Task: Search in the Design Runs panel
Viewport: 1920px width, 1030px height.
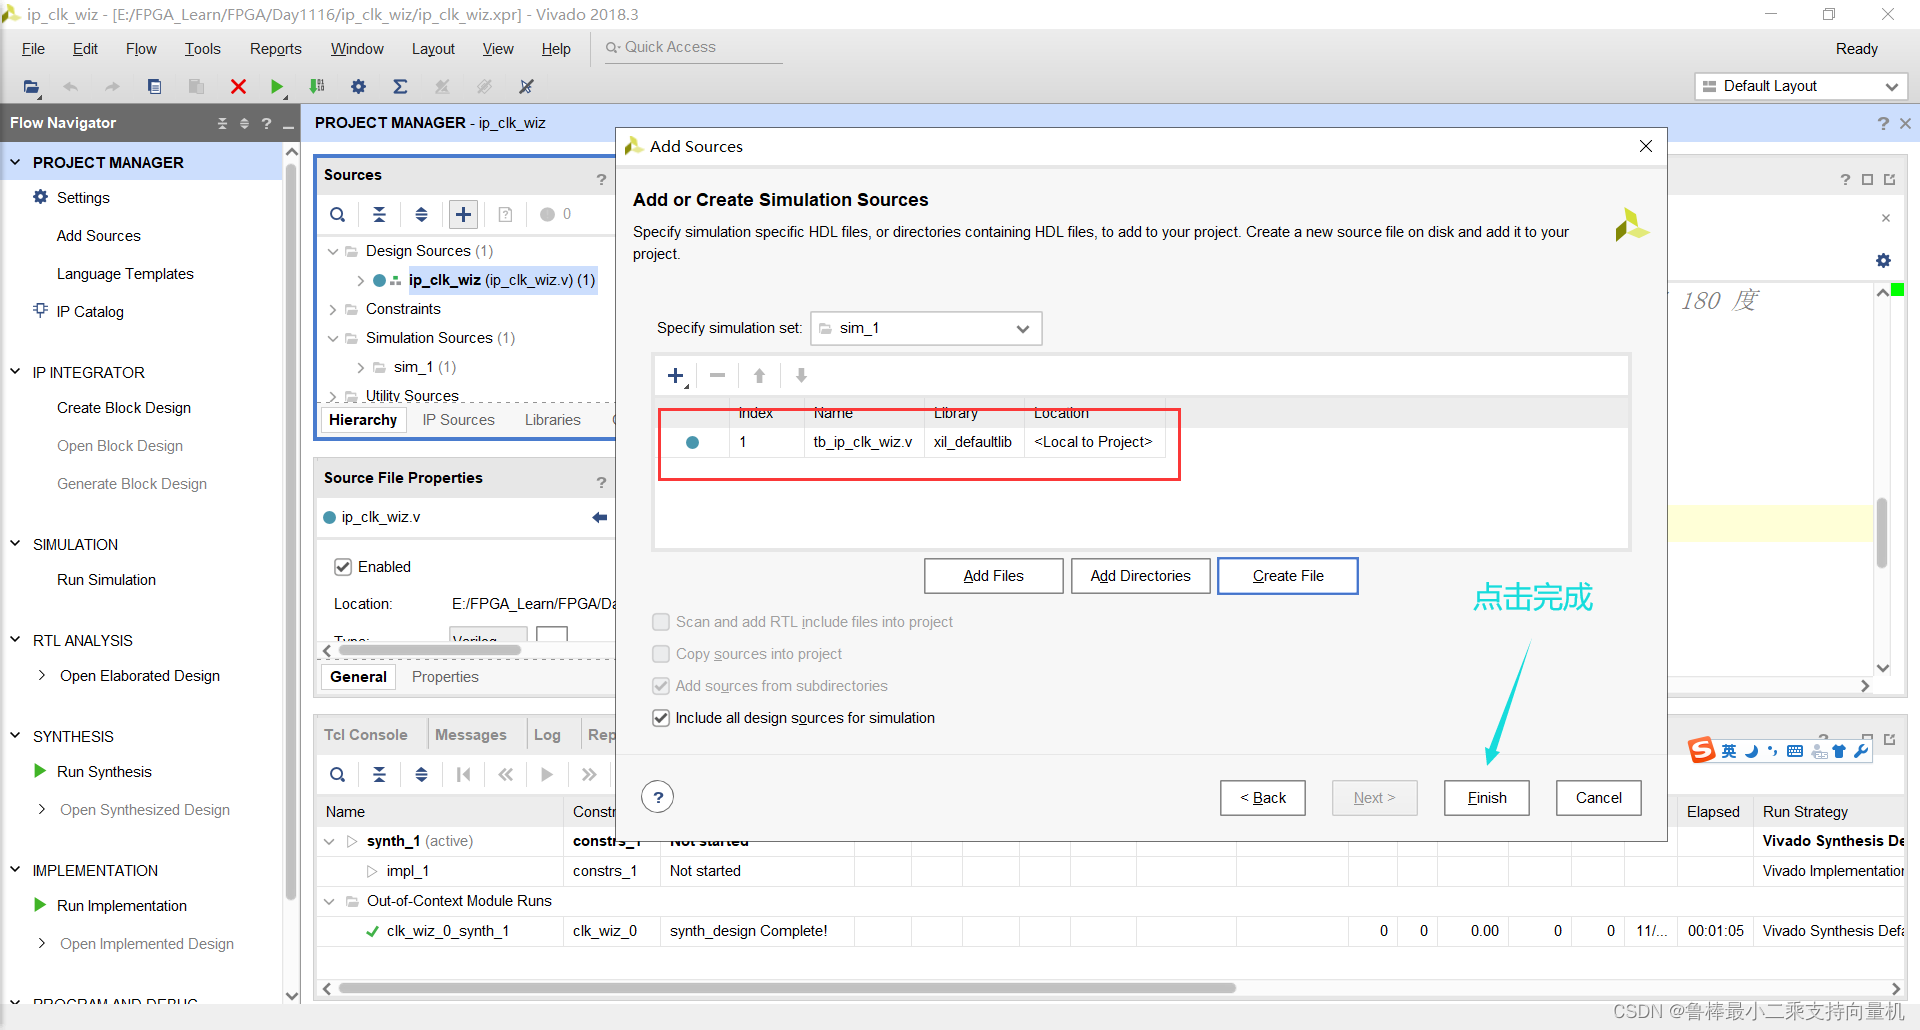Action: 338,774
